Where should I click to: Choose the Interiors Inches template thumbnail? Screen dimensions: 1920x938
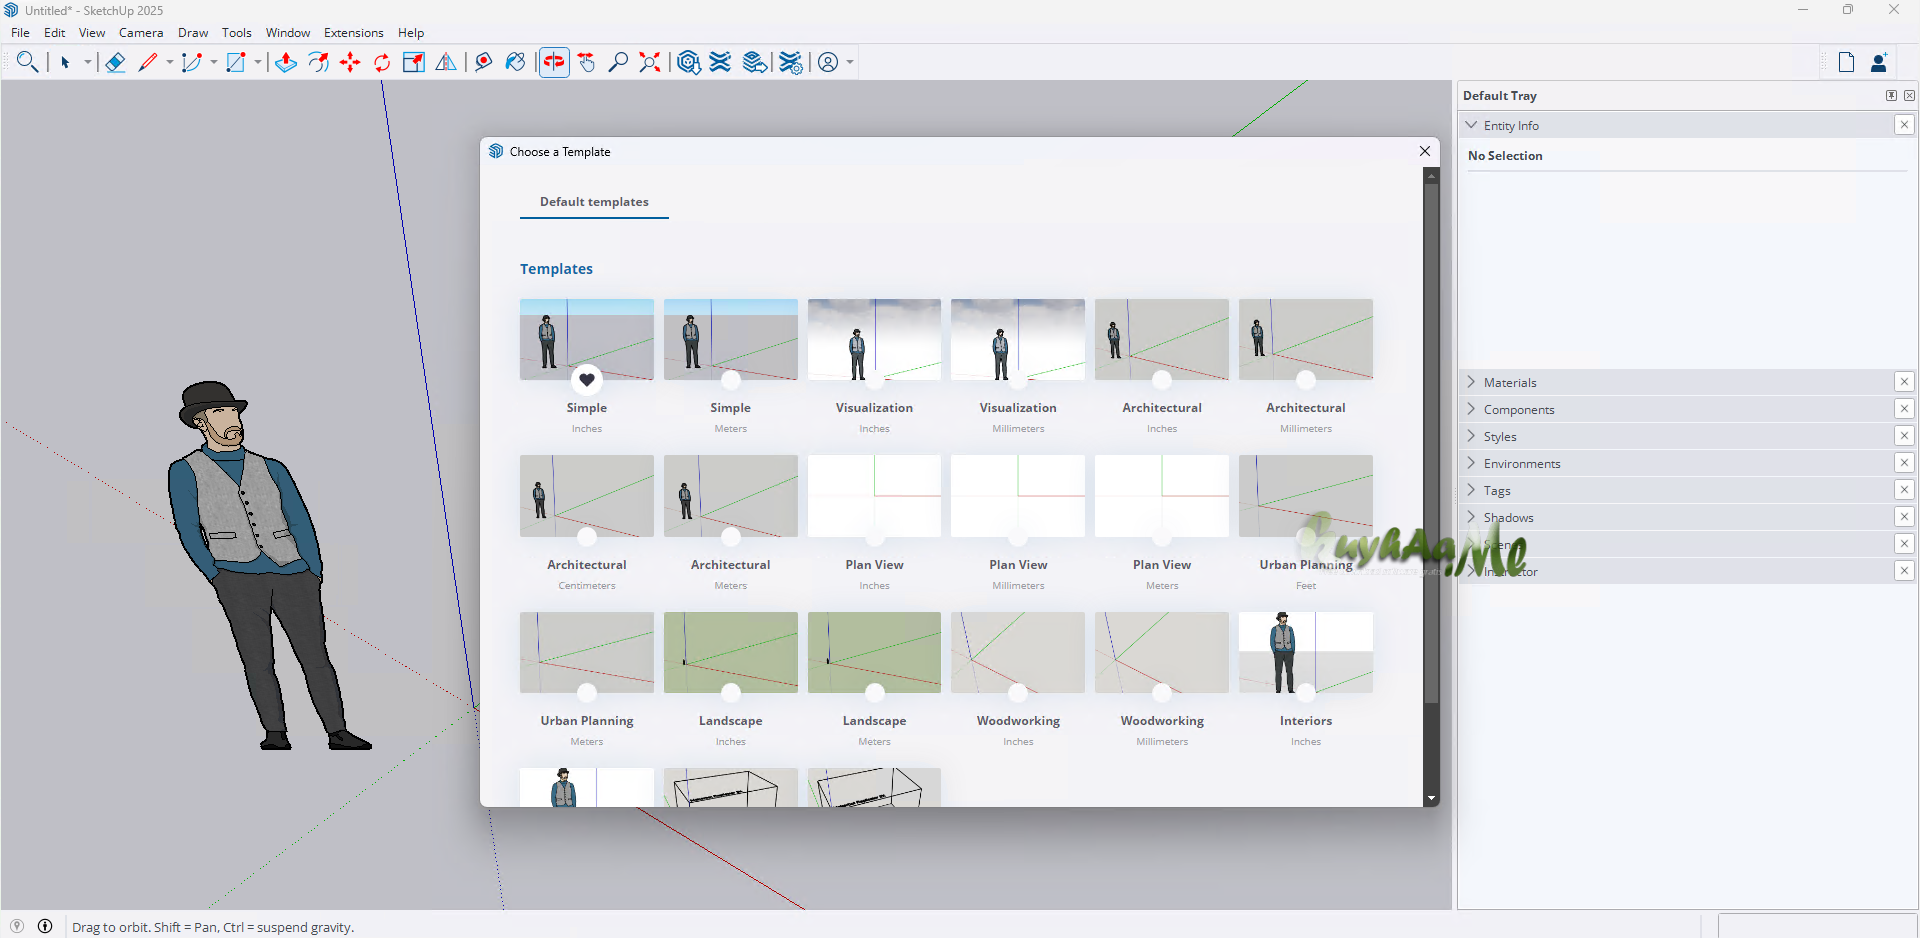pyautogui.click(x=1306, y=653)
